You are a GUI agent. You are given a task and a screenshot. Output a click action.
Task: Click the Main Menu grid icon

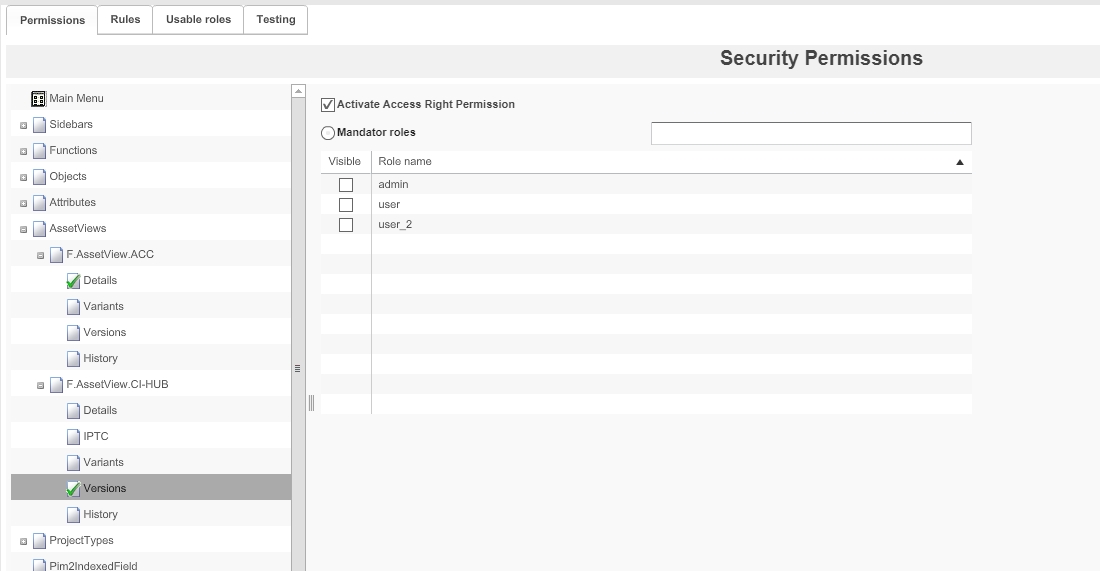pos(39,98)
